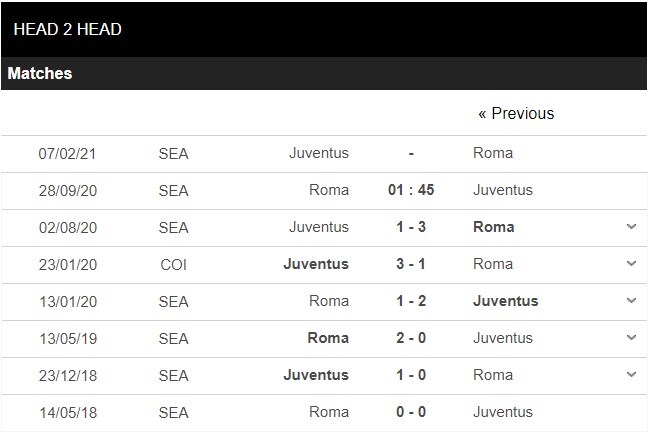Expand the 02/08/20 Juventus 1 - 3 Roma match
The image size is (652, 435).
631,227
